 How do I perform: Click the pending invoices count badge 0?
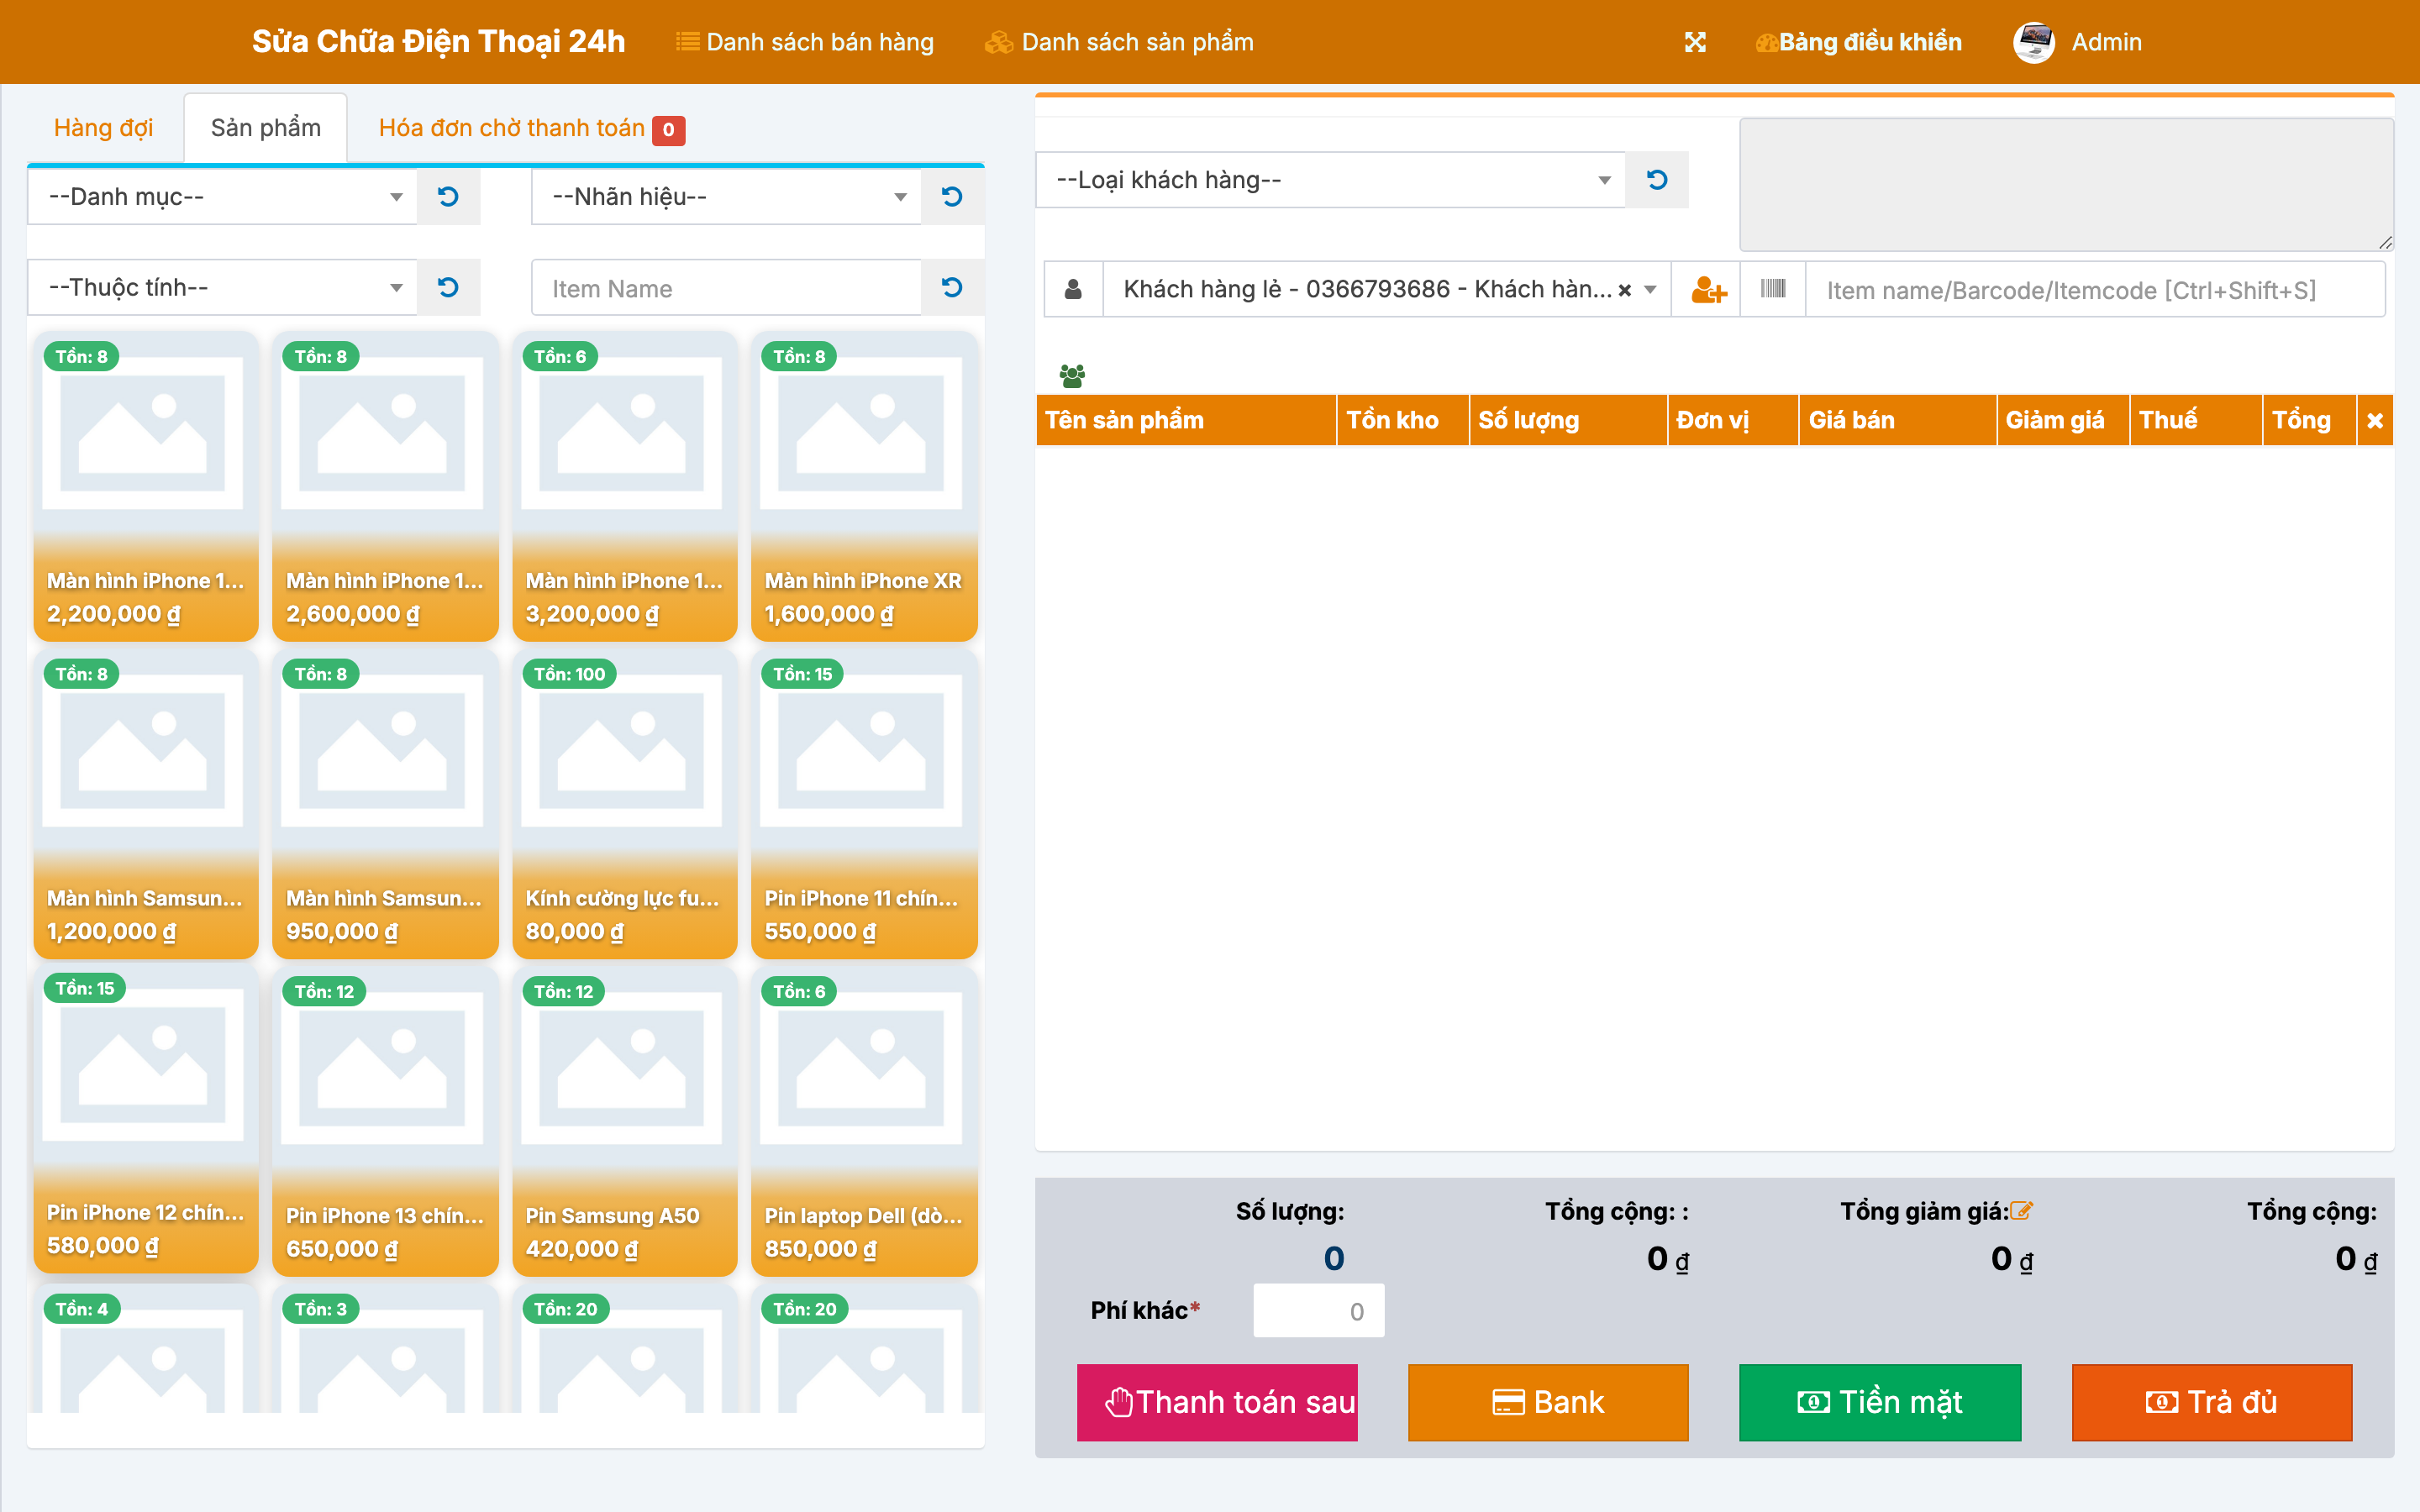point(668,130)
